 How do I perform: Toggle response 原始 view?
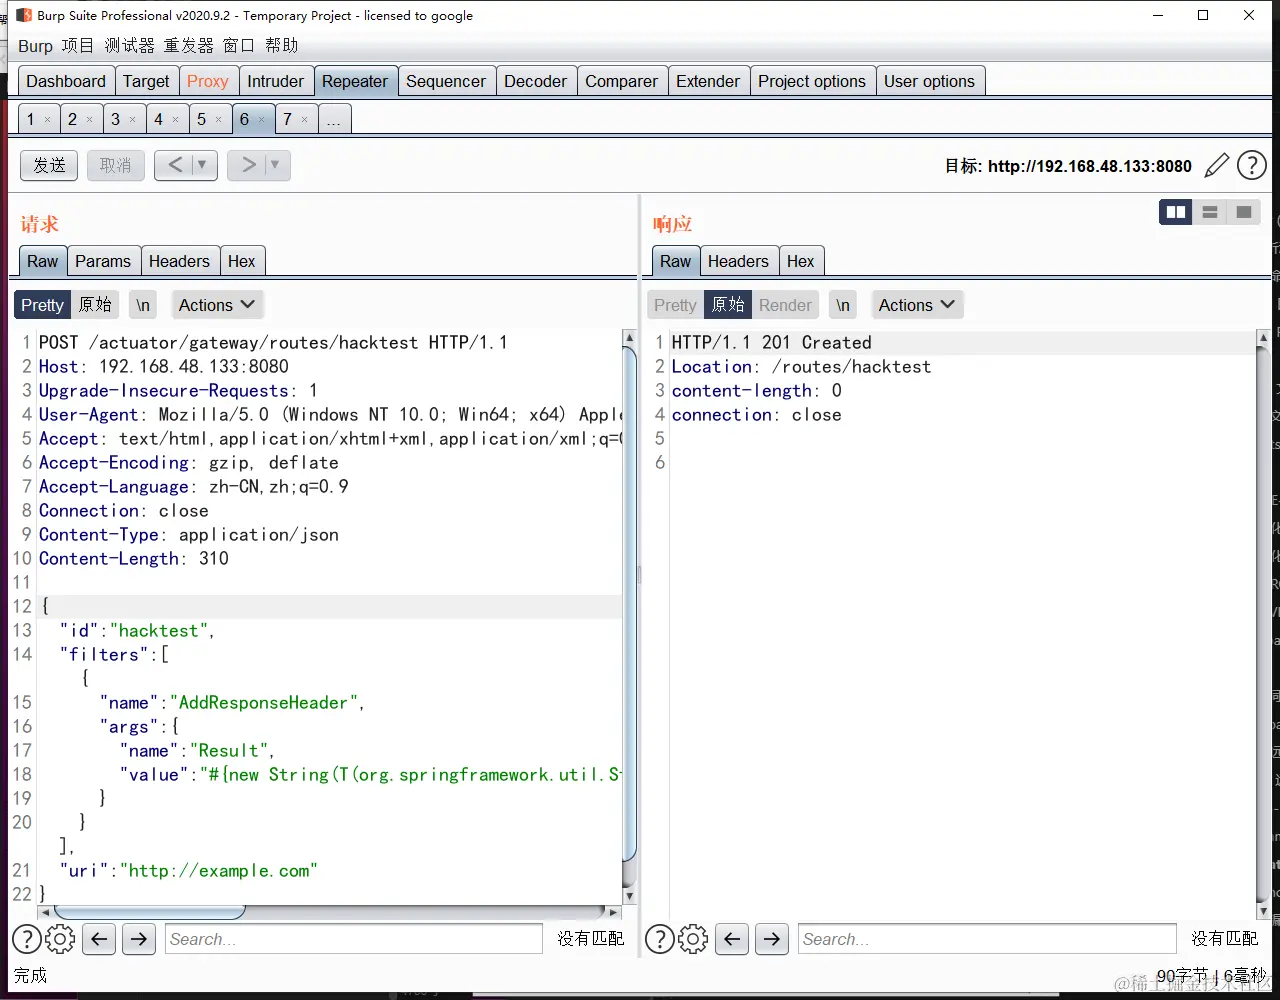728,305
